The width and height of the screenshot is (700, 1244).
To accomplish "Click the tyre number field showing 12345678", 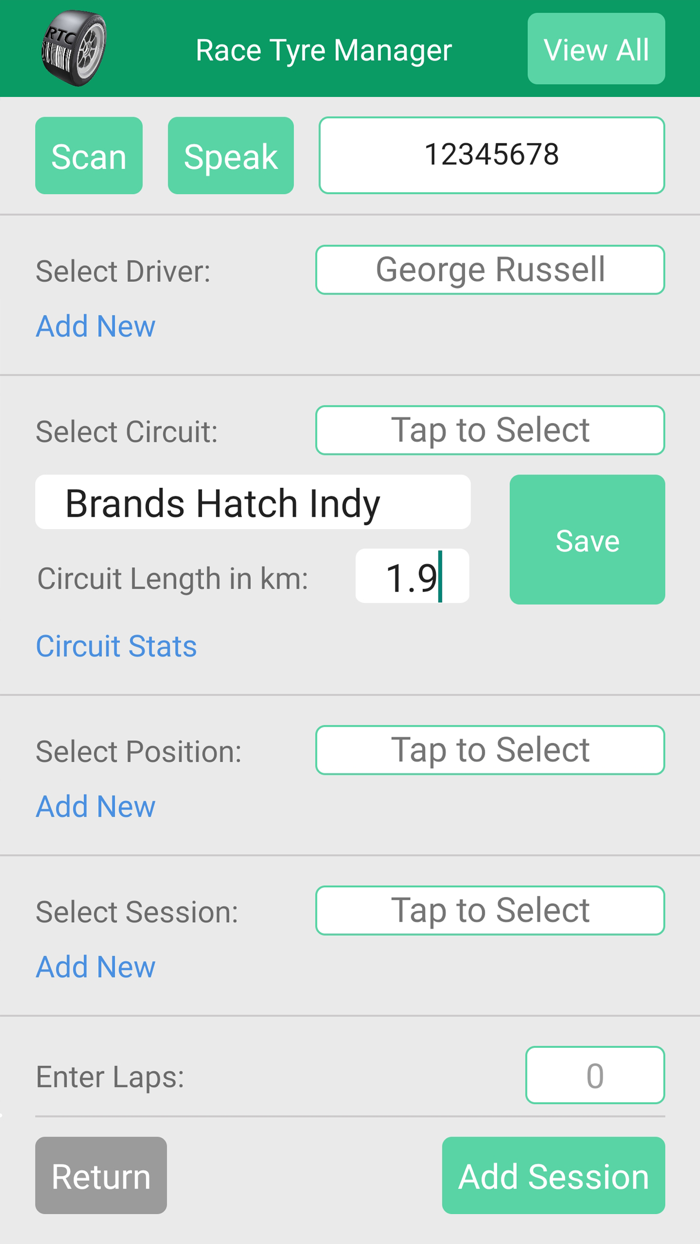I will (491, 155).
